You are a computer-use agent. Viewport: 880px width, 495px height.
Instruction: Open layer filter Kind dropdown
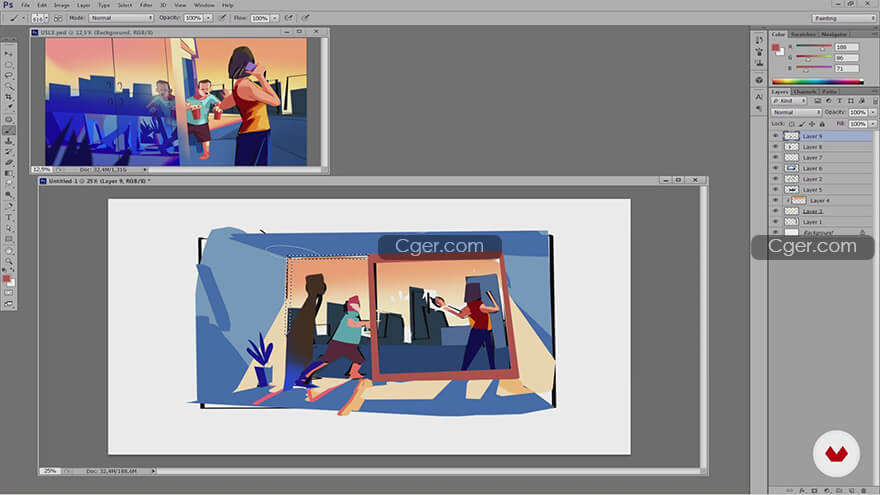[789, 100]
